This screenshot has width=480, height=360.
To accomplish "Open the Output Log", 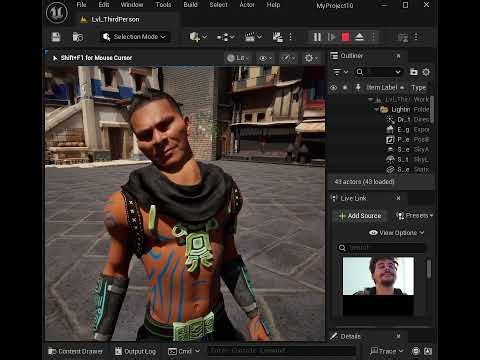I will 135,351.
